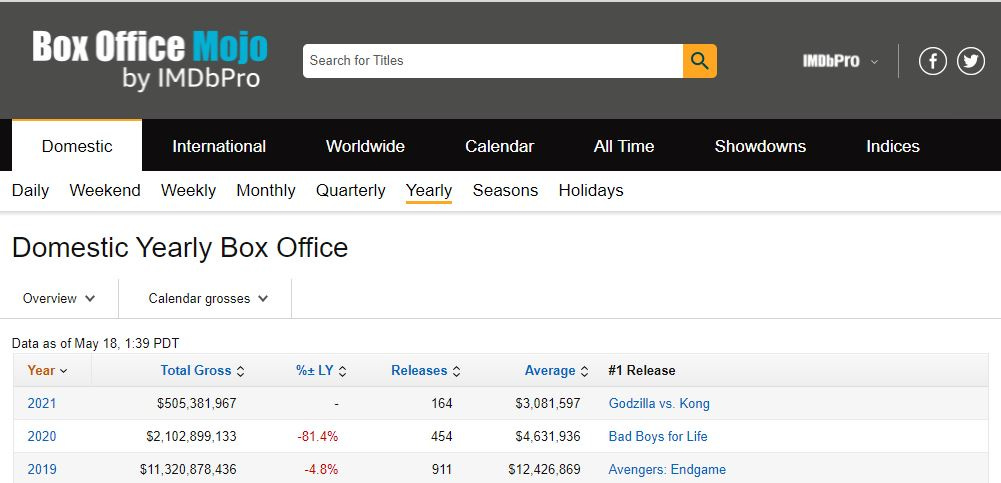The width and height of the screenshot is (1001, 483).
Task: Open the Avengers: Endgame link
Action: pos(667,470)
